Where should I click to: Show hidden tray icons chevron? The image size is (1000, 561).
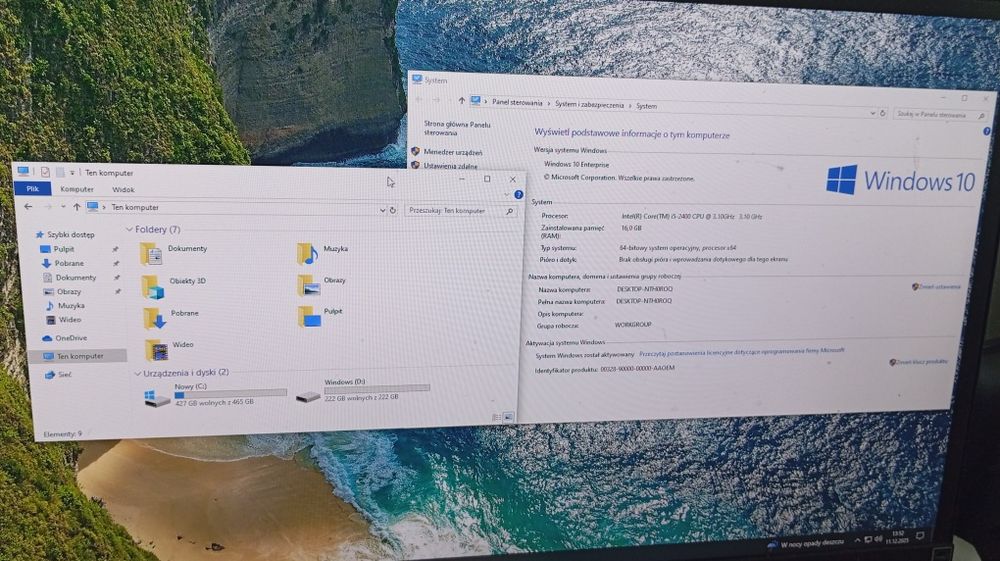(x=857, y=541)
